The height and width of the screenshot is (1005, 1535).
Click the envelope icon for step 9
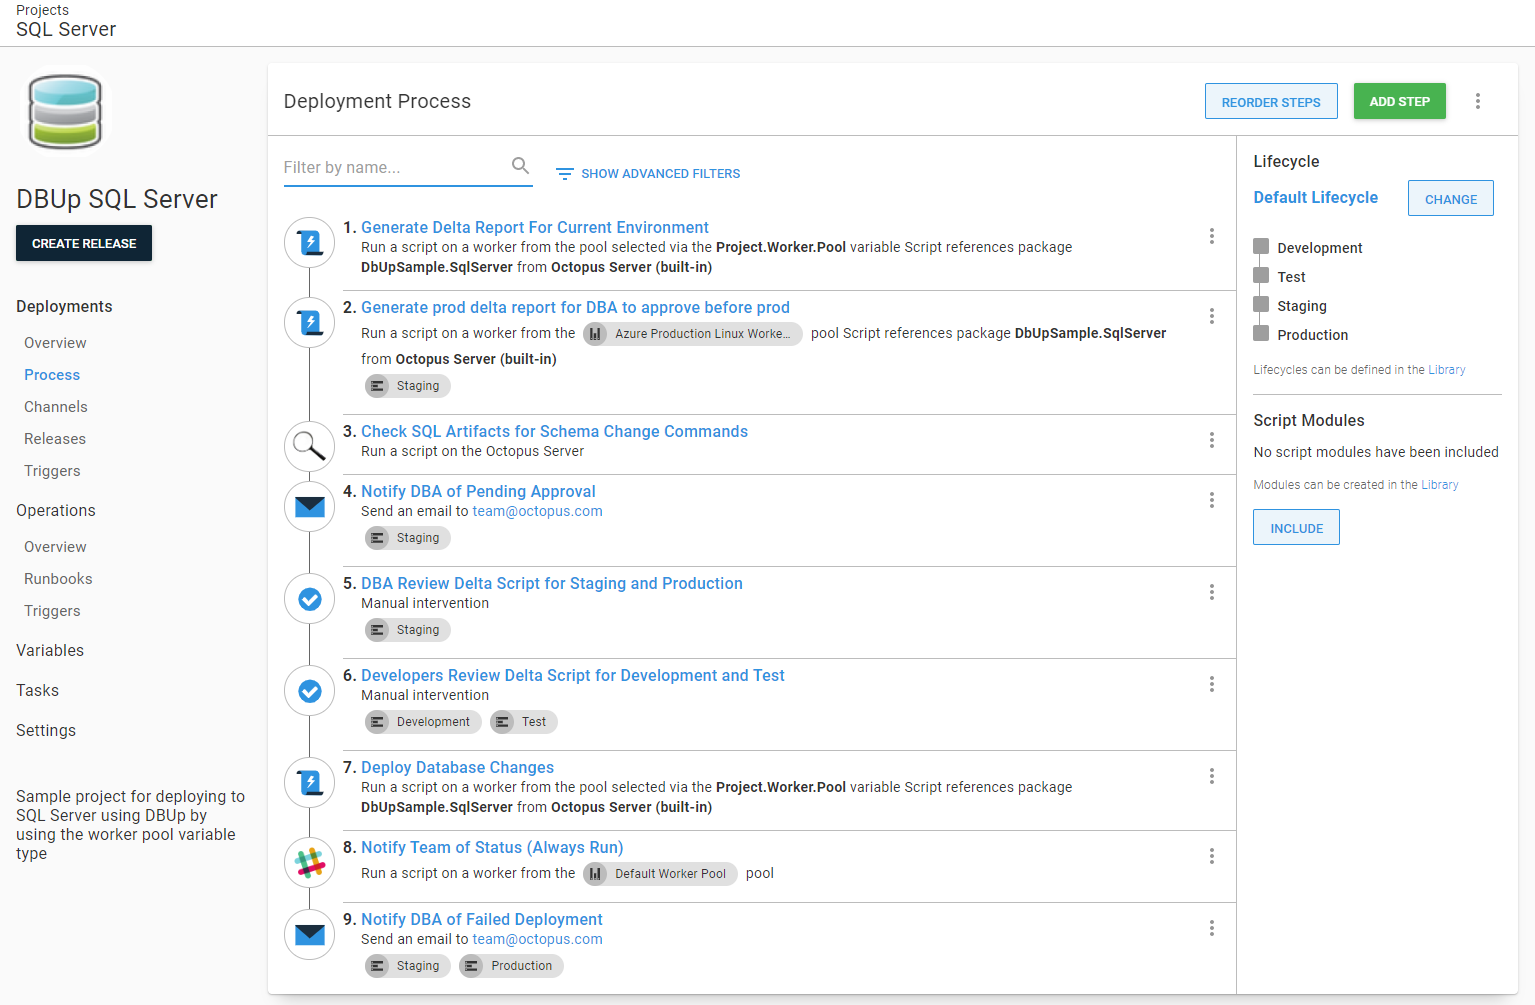coord(310,934)
